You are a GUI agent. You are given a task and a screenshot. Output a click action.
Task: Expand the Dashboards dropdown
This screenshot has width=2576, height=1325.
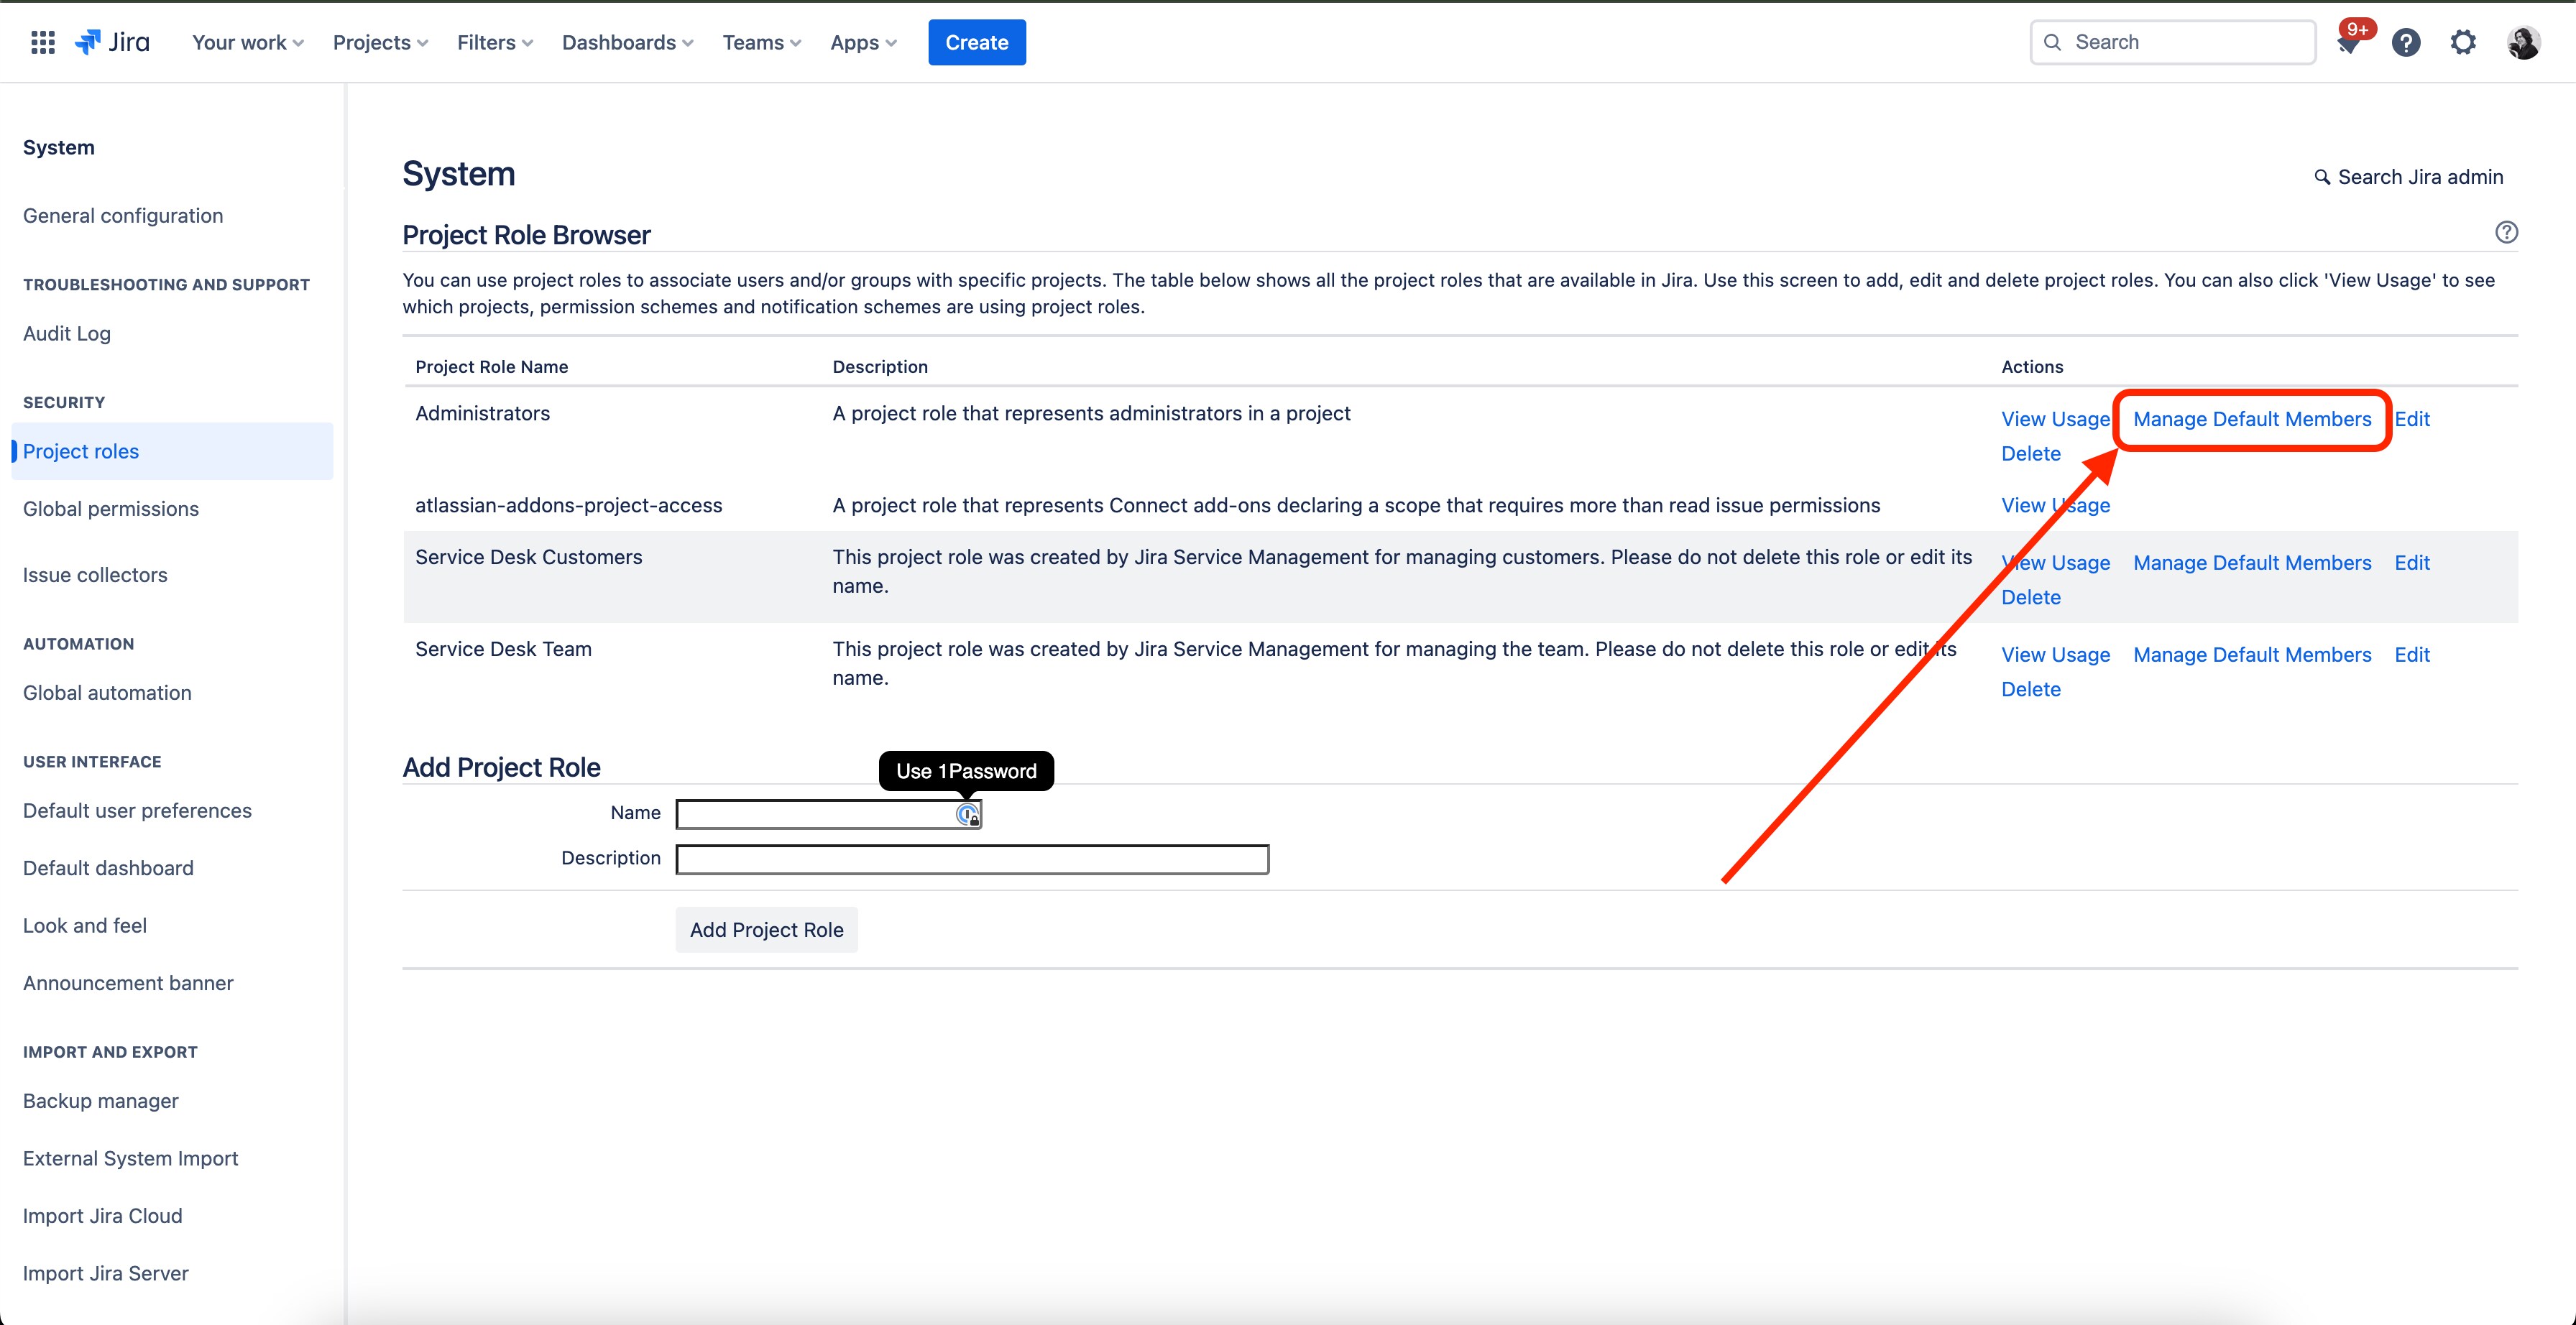[627, 42]
